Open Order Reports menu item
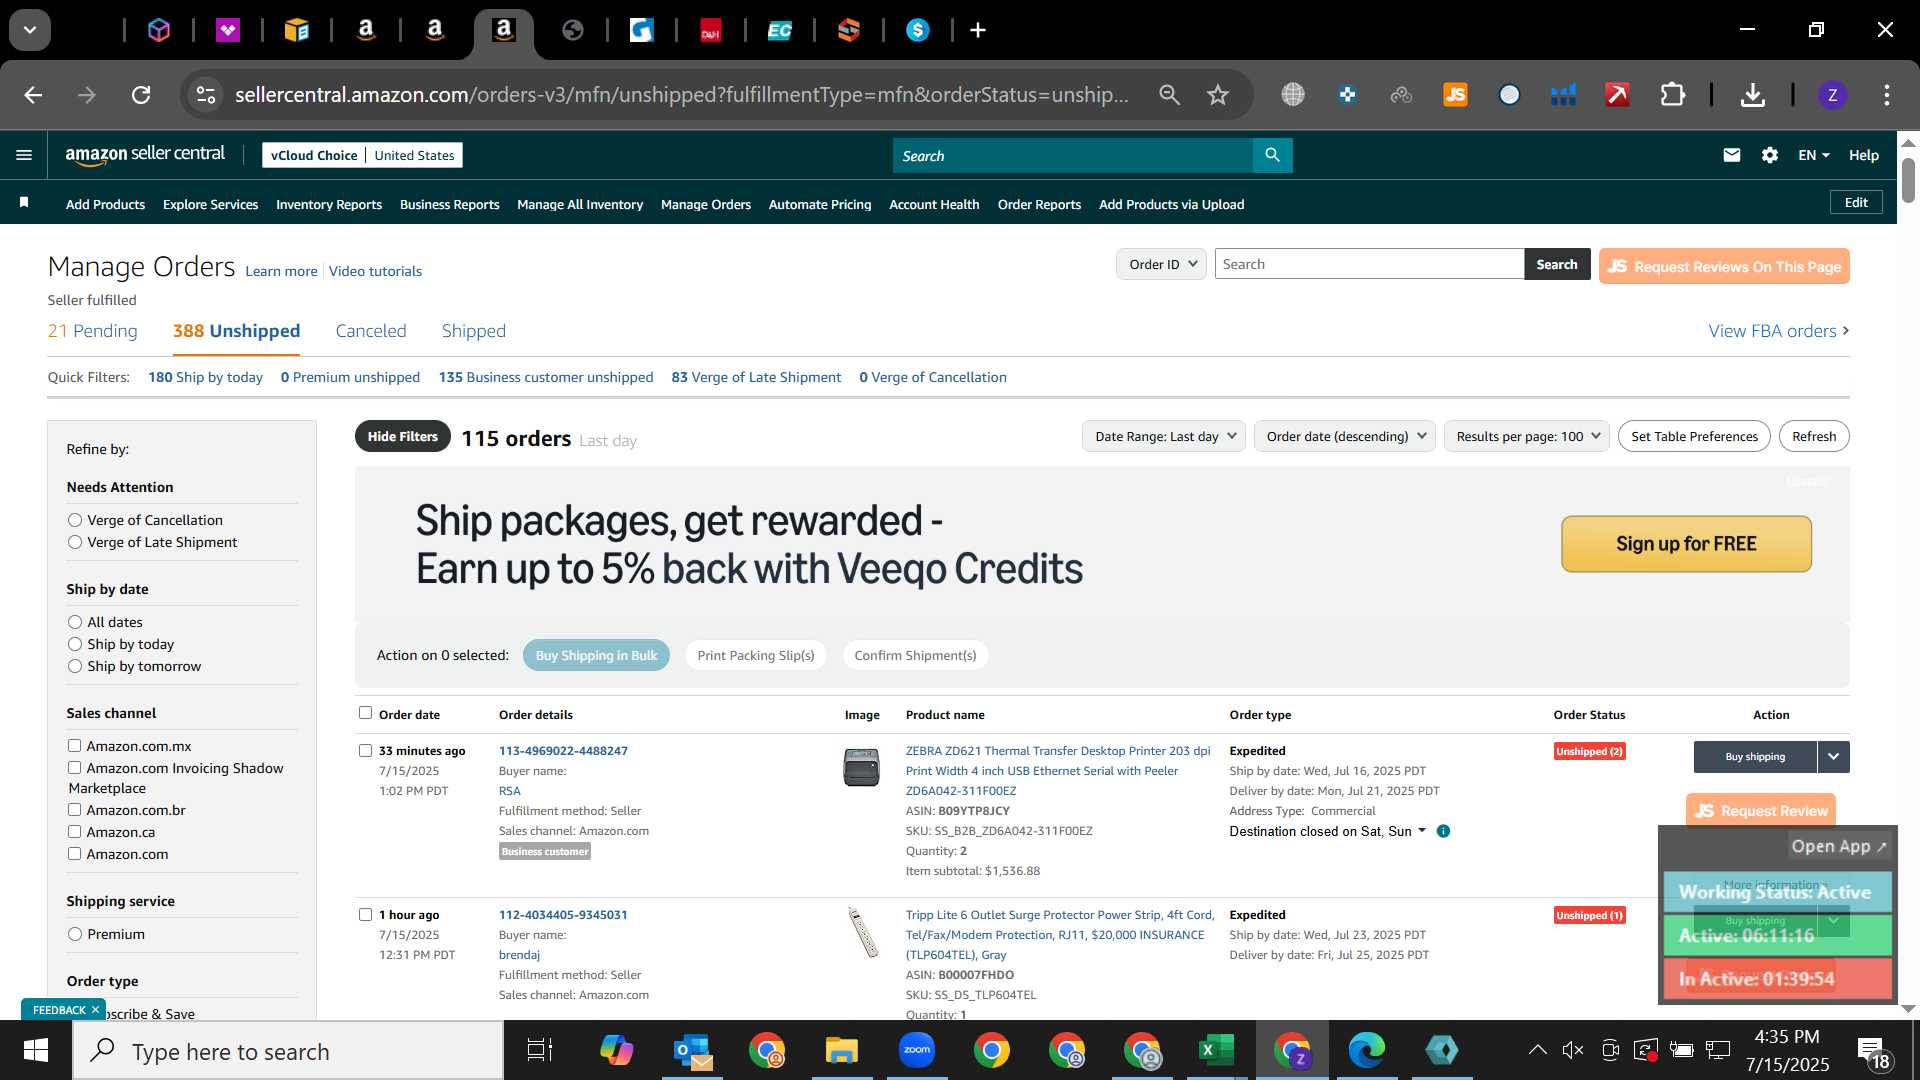Screen dimensions: 1920x1080 (1039, 204)
